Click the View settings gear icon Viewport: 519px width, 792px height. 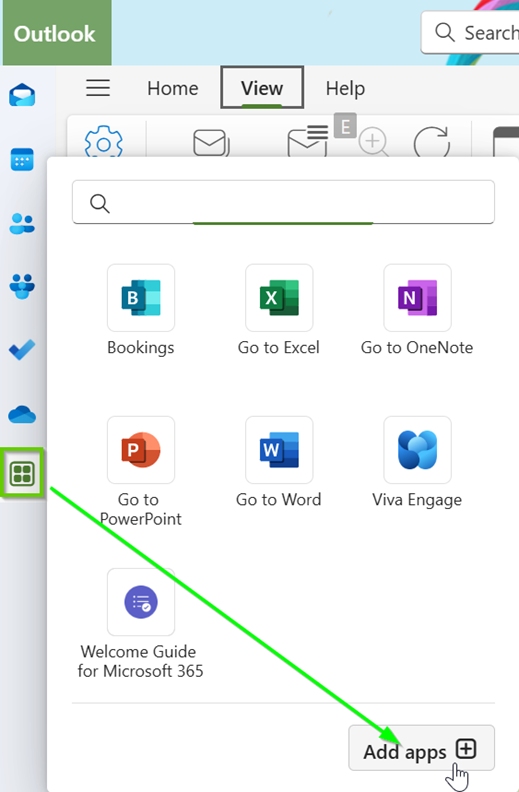click(103, 142)
